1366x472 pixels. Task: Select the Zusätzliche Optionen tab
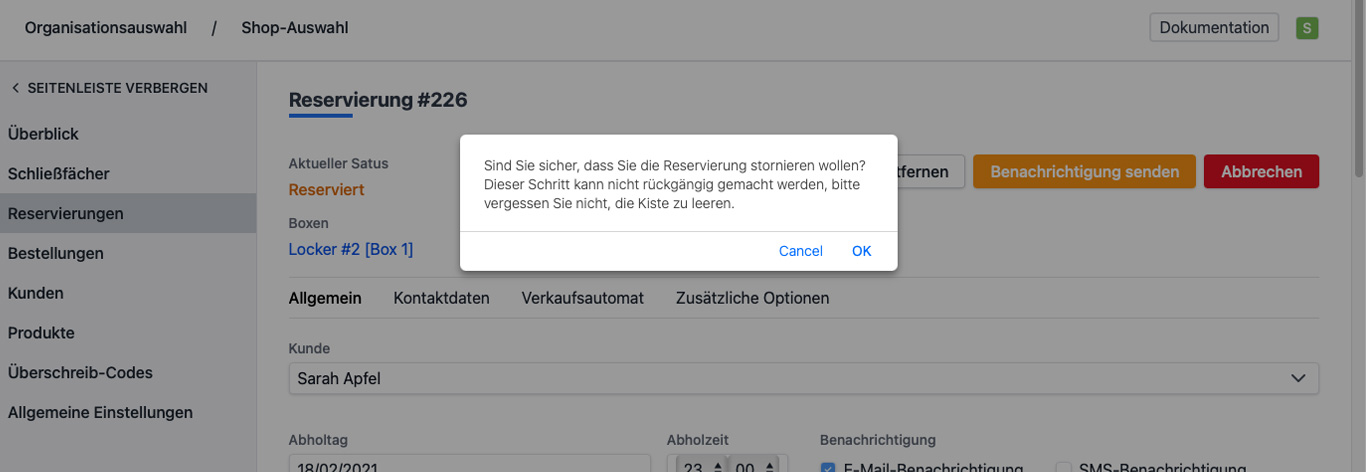[x=752, y=298]
